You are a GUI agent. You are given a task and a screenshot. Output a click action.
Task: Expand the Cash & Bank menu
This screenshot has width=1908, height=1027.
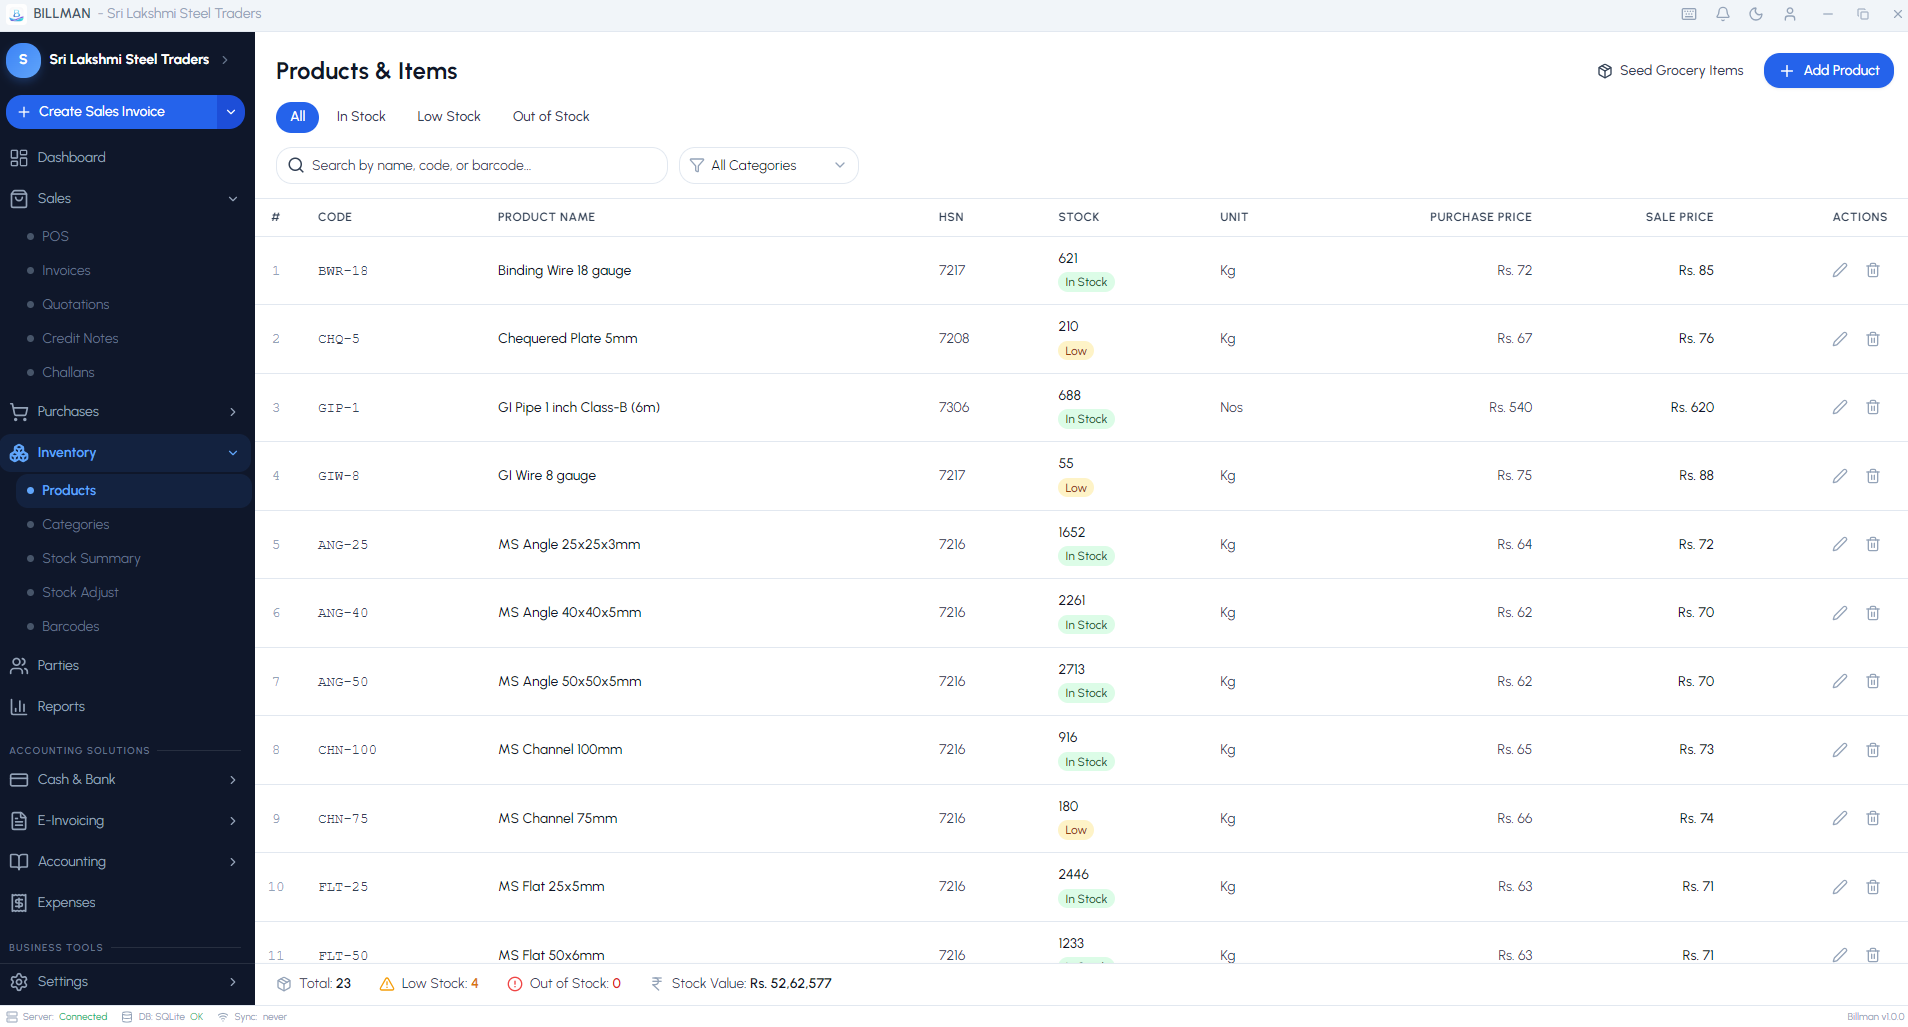point(127,779)
